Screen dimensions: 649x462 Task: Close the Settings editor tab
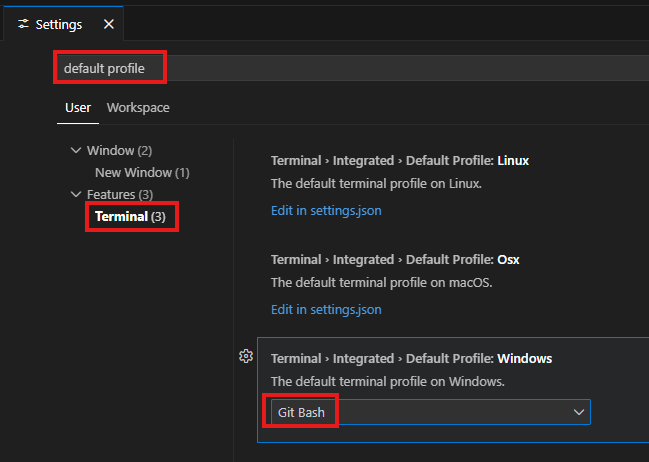(x=108, y=24)
